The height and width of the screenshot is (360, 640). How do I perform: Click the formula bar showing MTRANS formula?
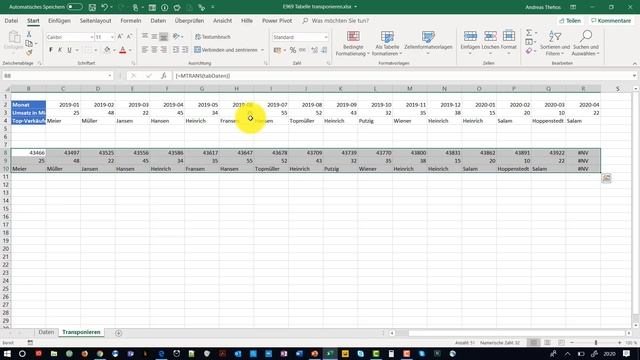click(x=402, y=76)
